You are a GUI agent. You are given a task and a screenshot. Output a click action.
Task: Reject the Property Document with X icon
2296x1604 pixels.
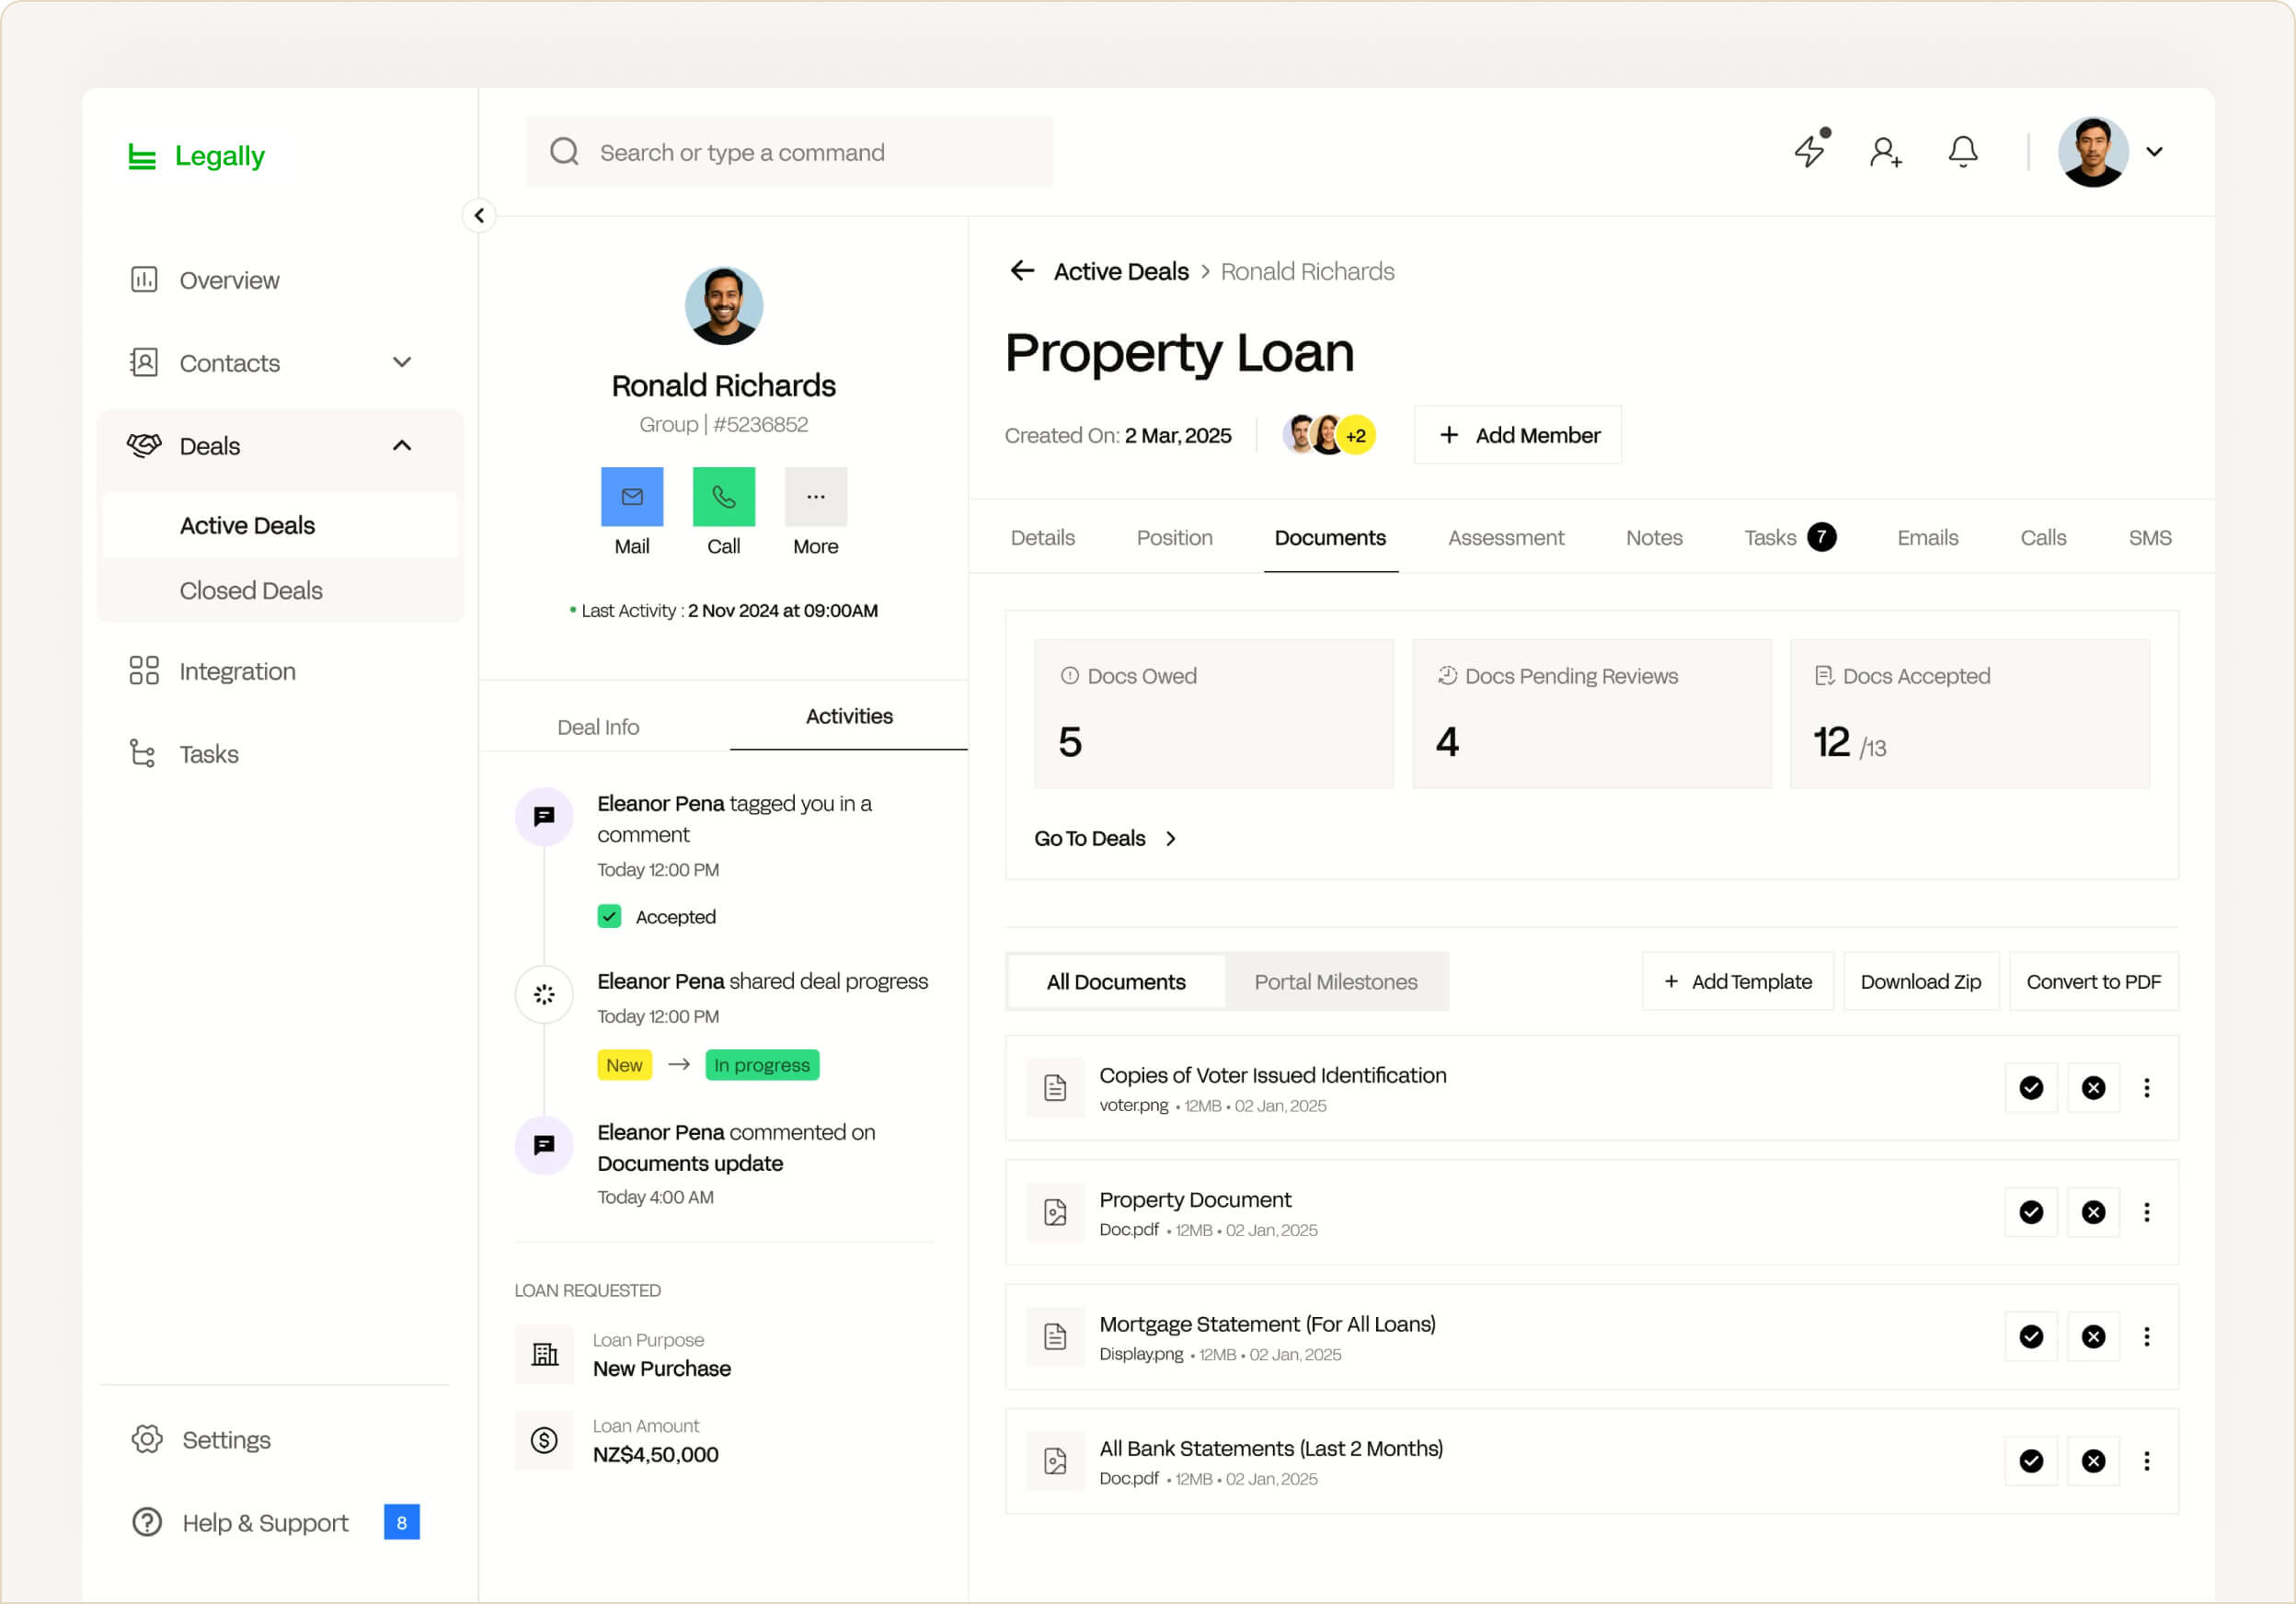tap(2093, 1212)
